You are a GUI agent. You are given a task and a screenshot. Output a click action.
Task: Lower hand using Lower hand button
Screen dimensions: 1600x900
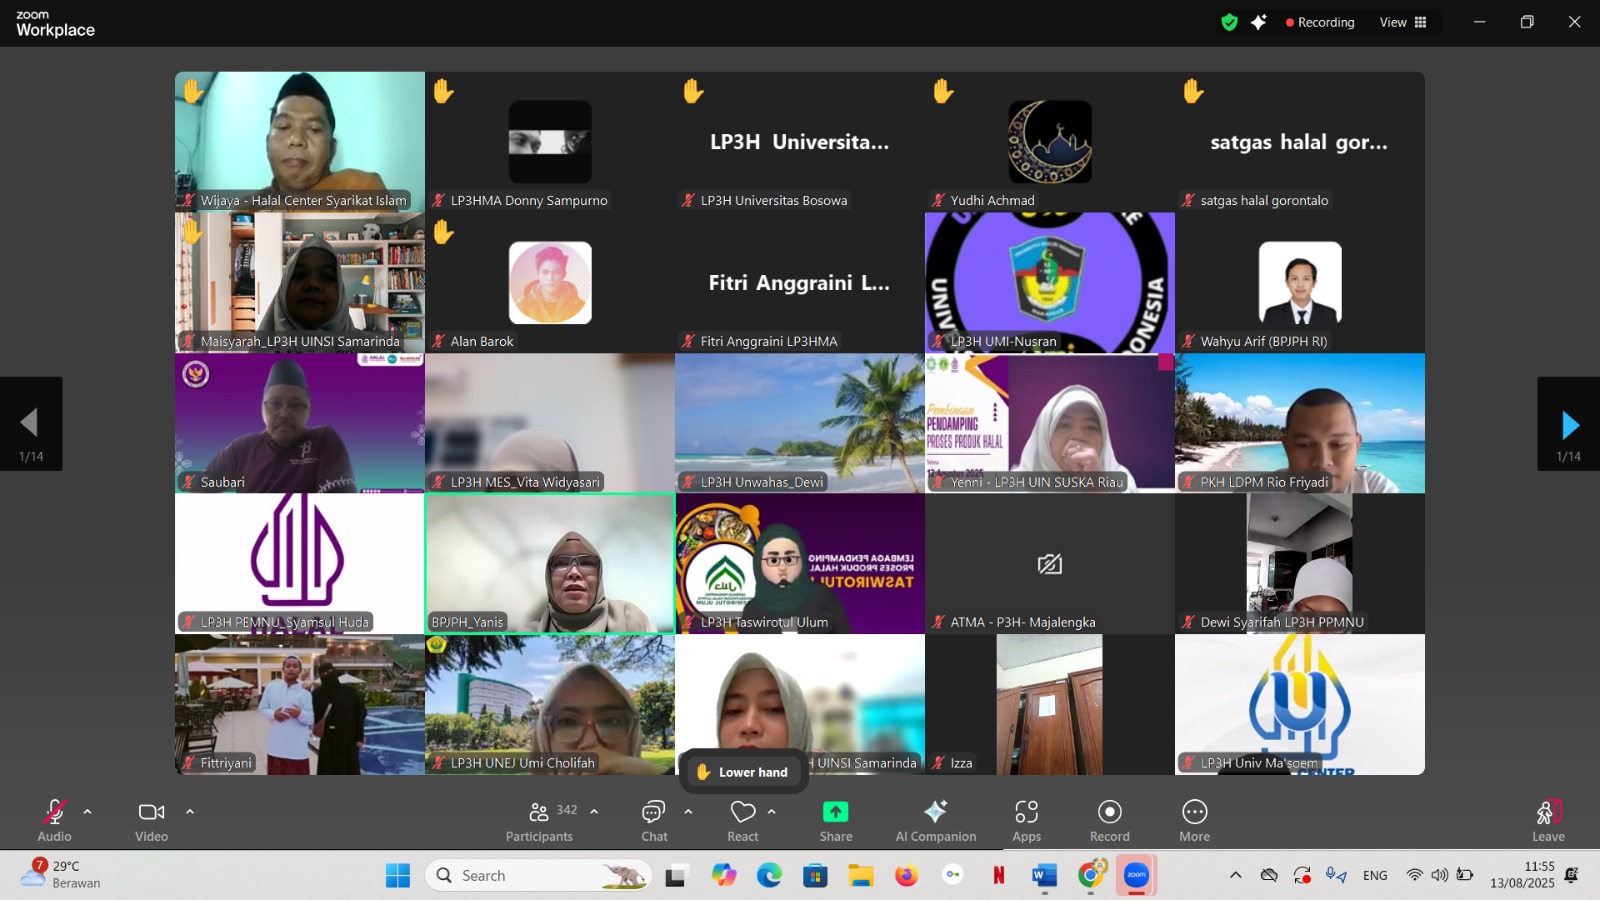[x=743, y=772]
